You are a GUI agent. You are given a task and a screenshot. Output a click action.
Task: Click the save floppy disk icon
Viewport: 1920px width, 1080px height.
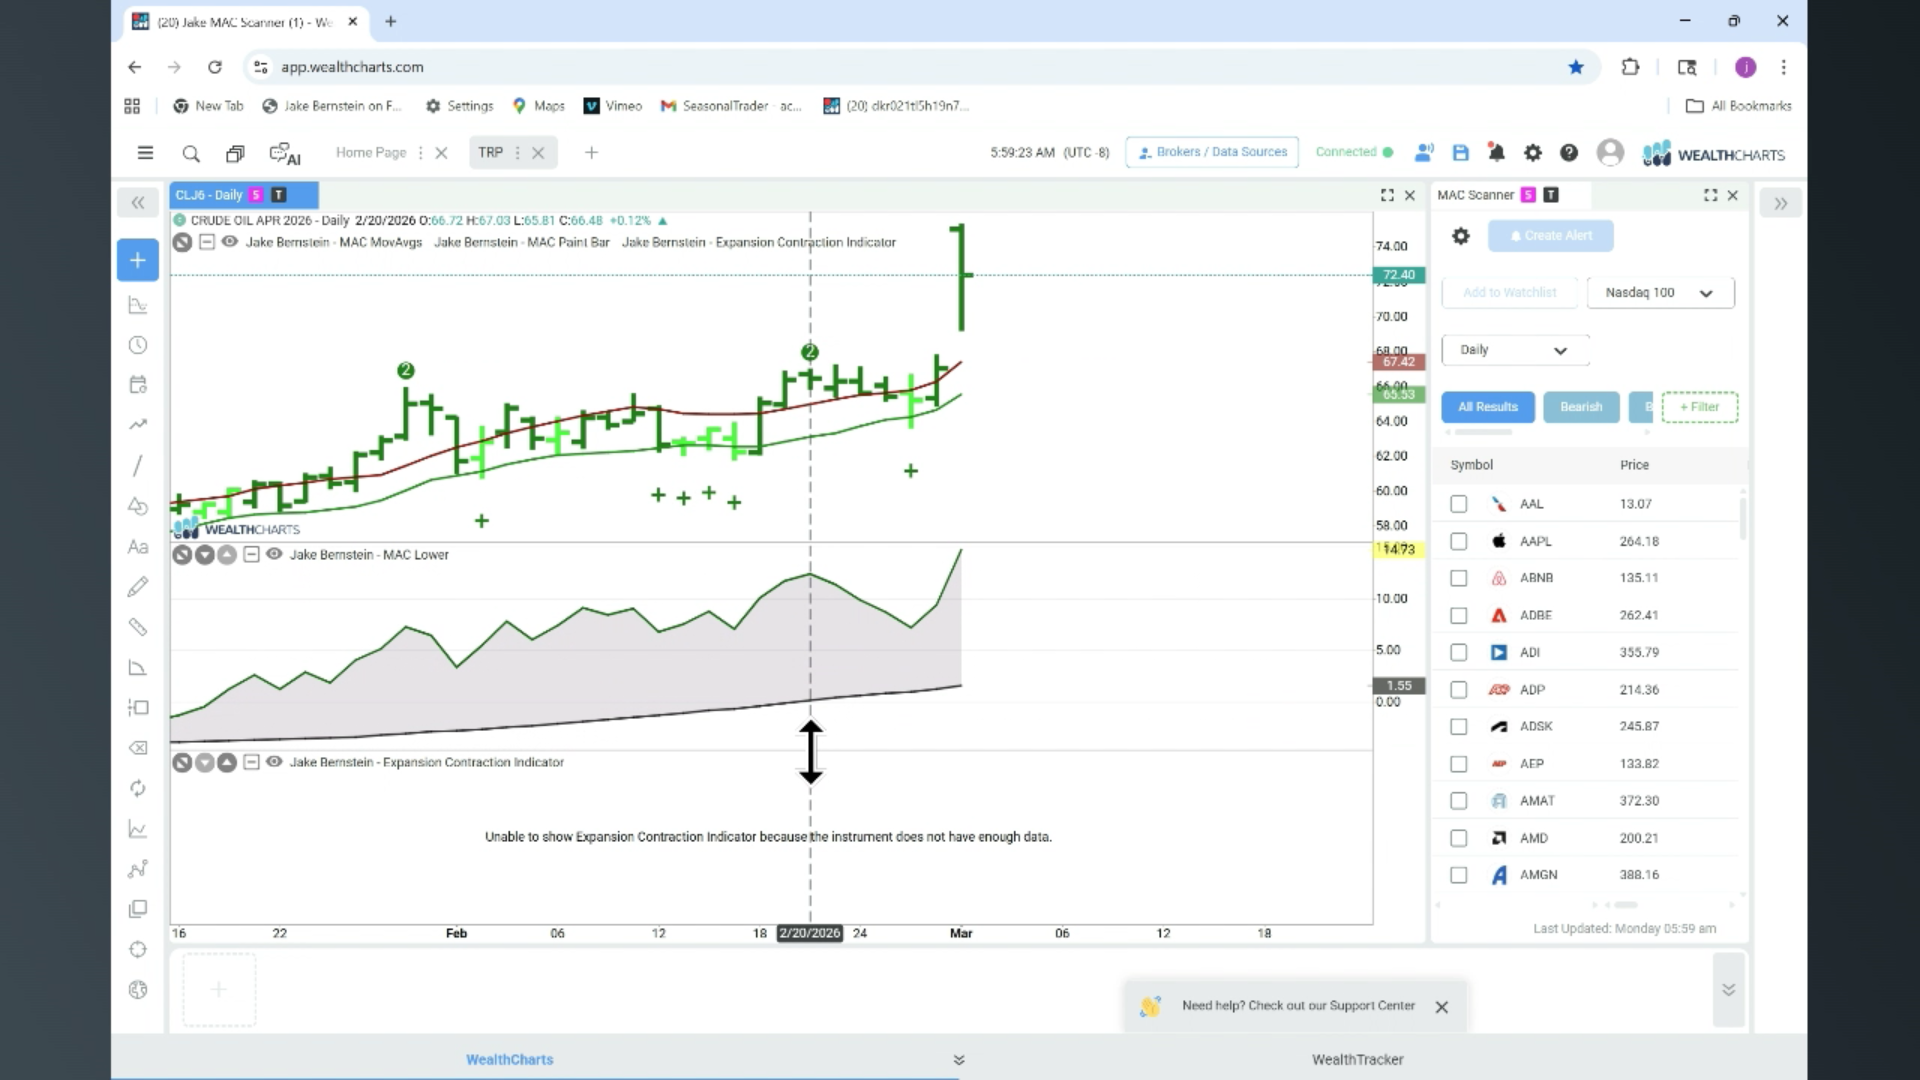coord(1460,153)
